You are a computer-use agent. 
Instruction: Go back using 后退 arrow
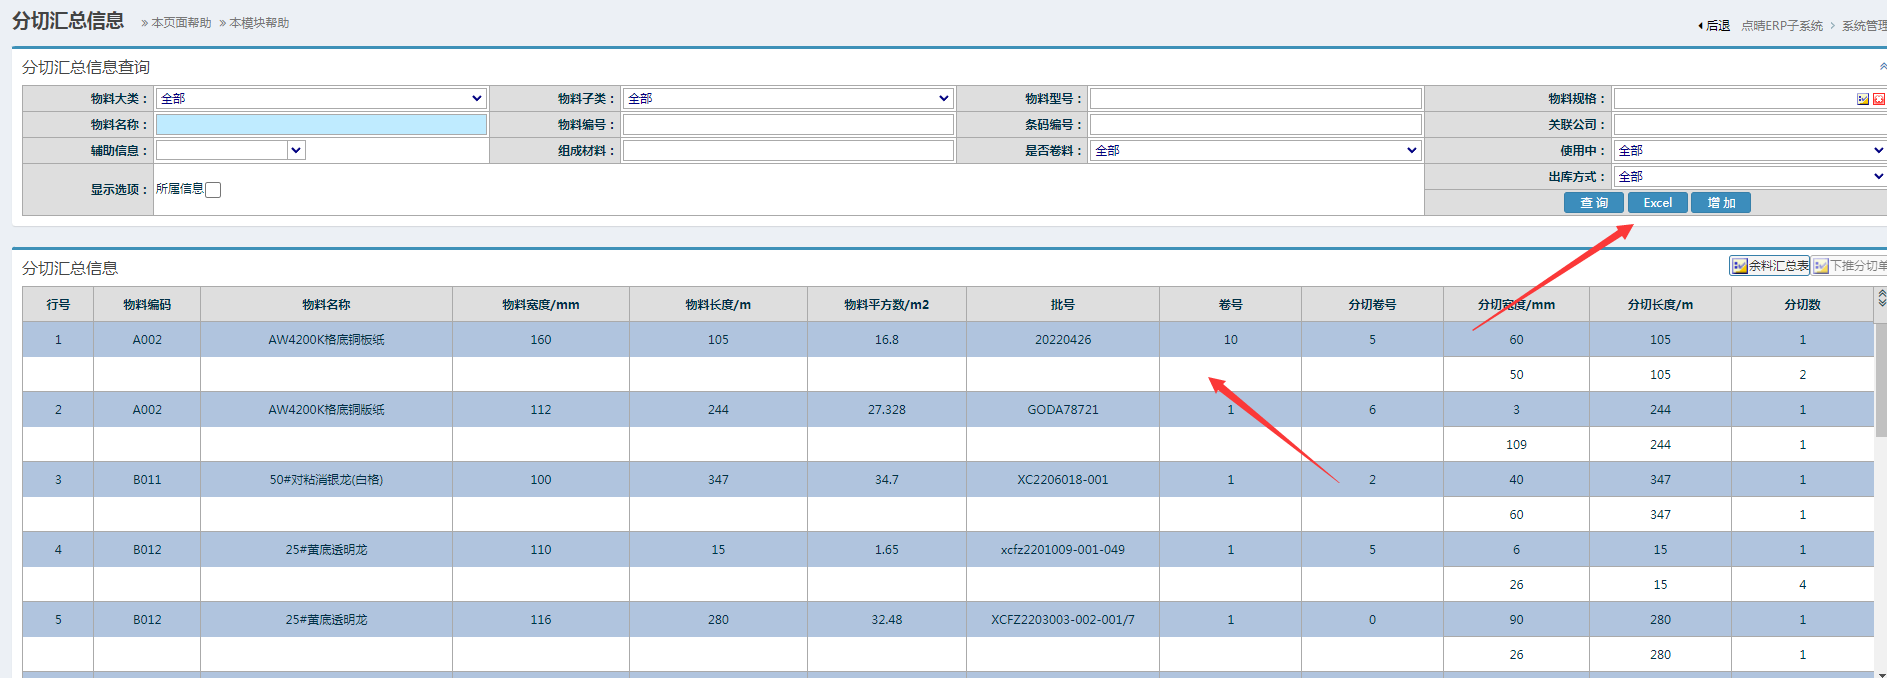click(1714, 26)
